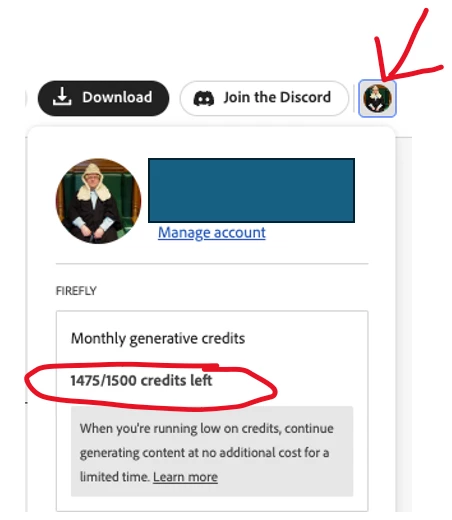Click the partially hidden button left of Download
Image resolution: width=452 pixels, height=520 pixels.
26,98
